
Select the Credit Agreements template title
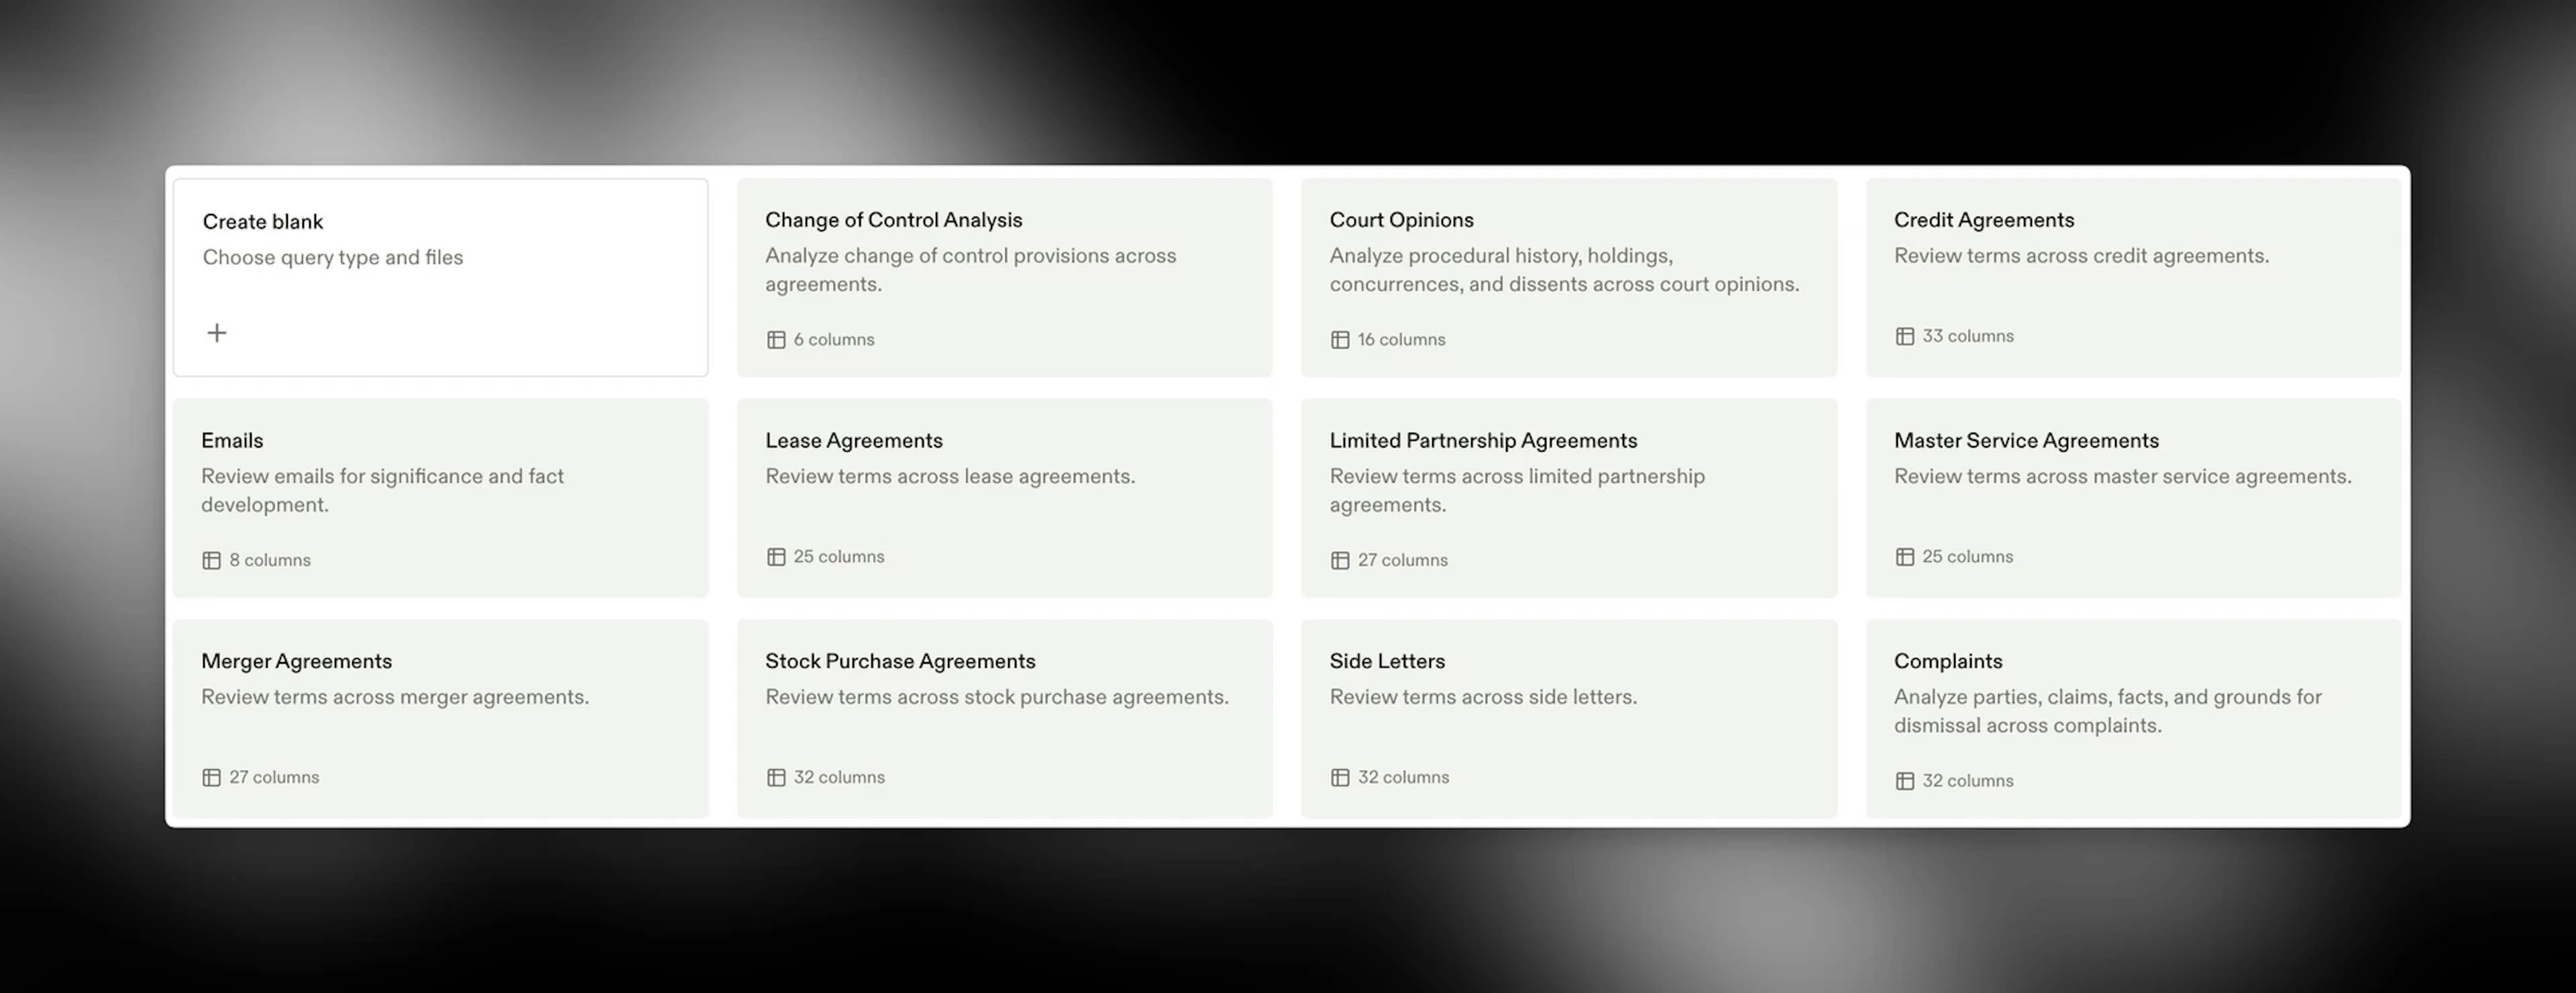pyautogui.click(x=1984, y=220)
